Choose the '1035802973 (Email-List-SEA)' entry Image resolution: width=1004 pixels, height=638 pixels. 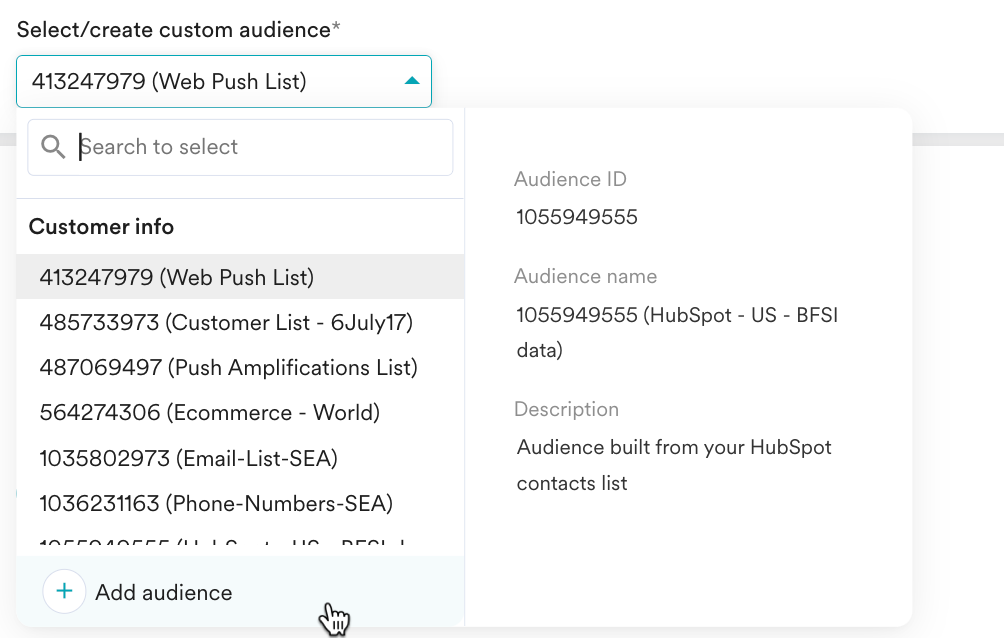[188, 458]
